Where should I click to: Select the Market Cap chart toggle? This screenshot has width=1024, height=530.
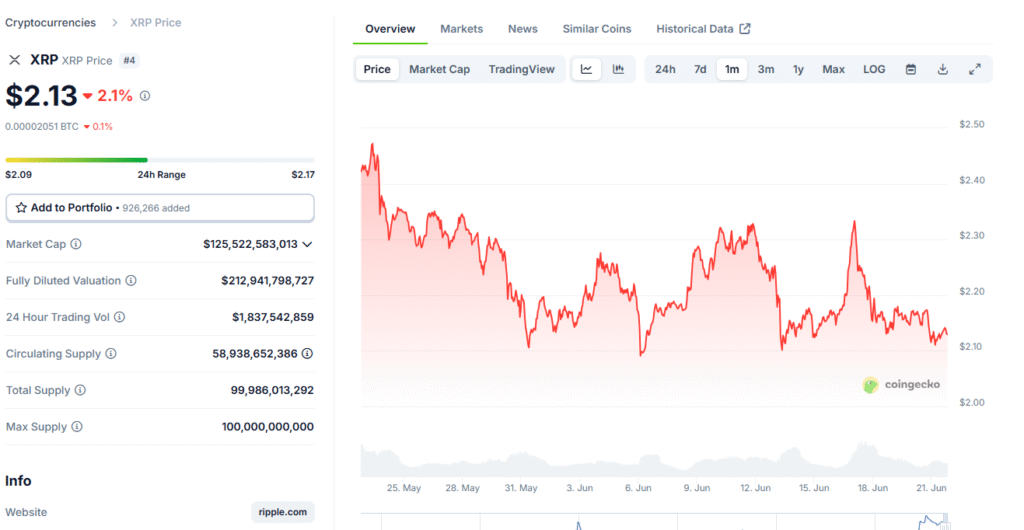coord(440,69)
